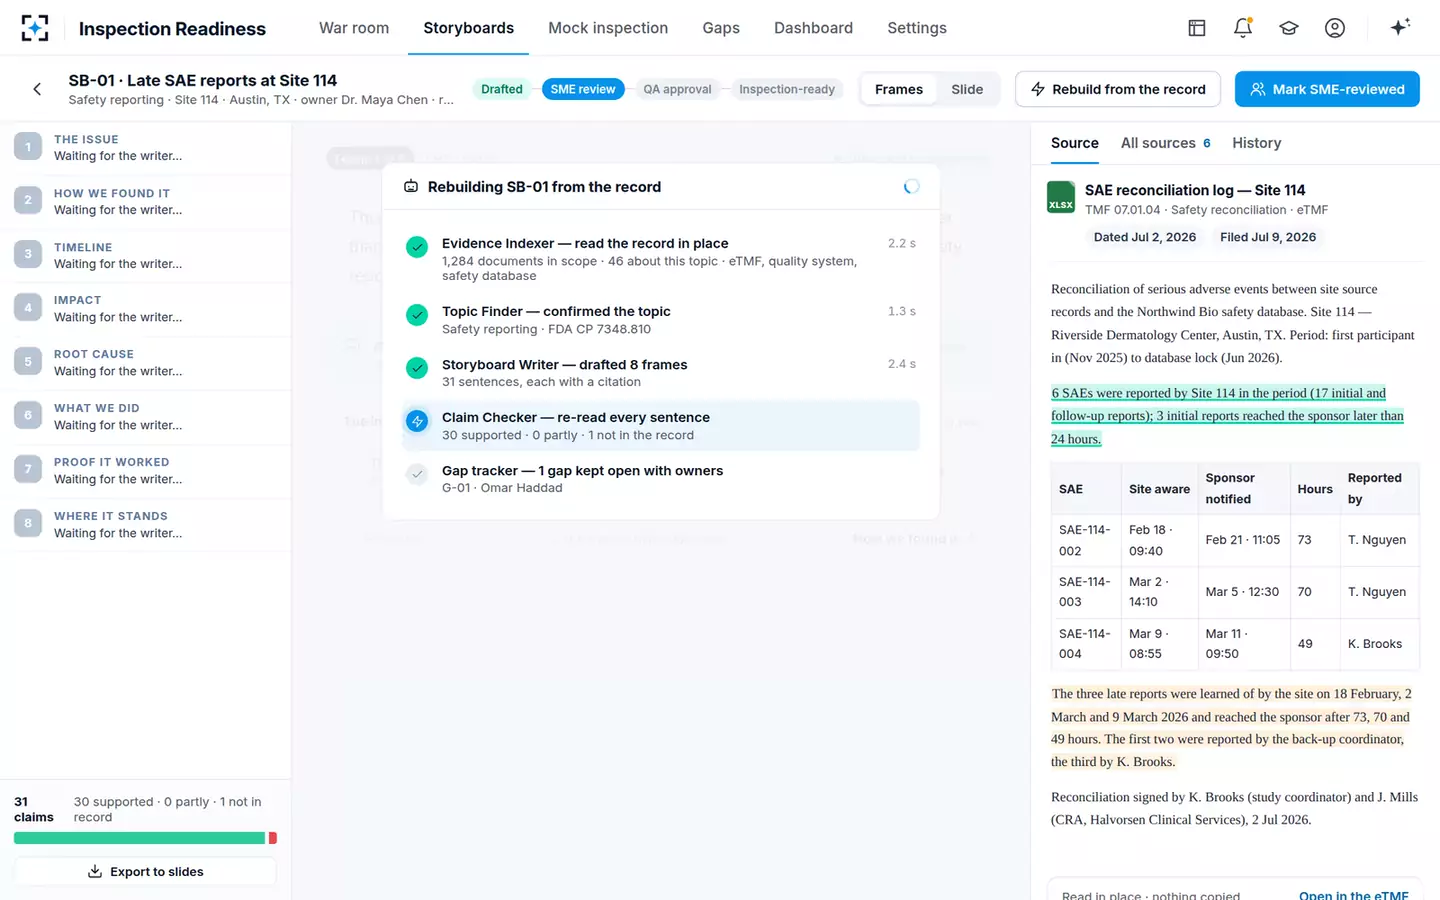The width and height of the screenshot is (1440, 900).
Task: Open the War room tab
Action: [x=354, y=28]
